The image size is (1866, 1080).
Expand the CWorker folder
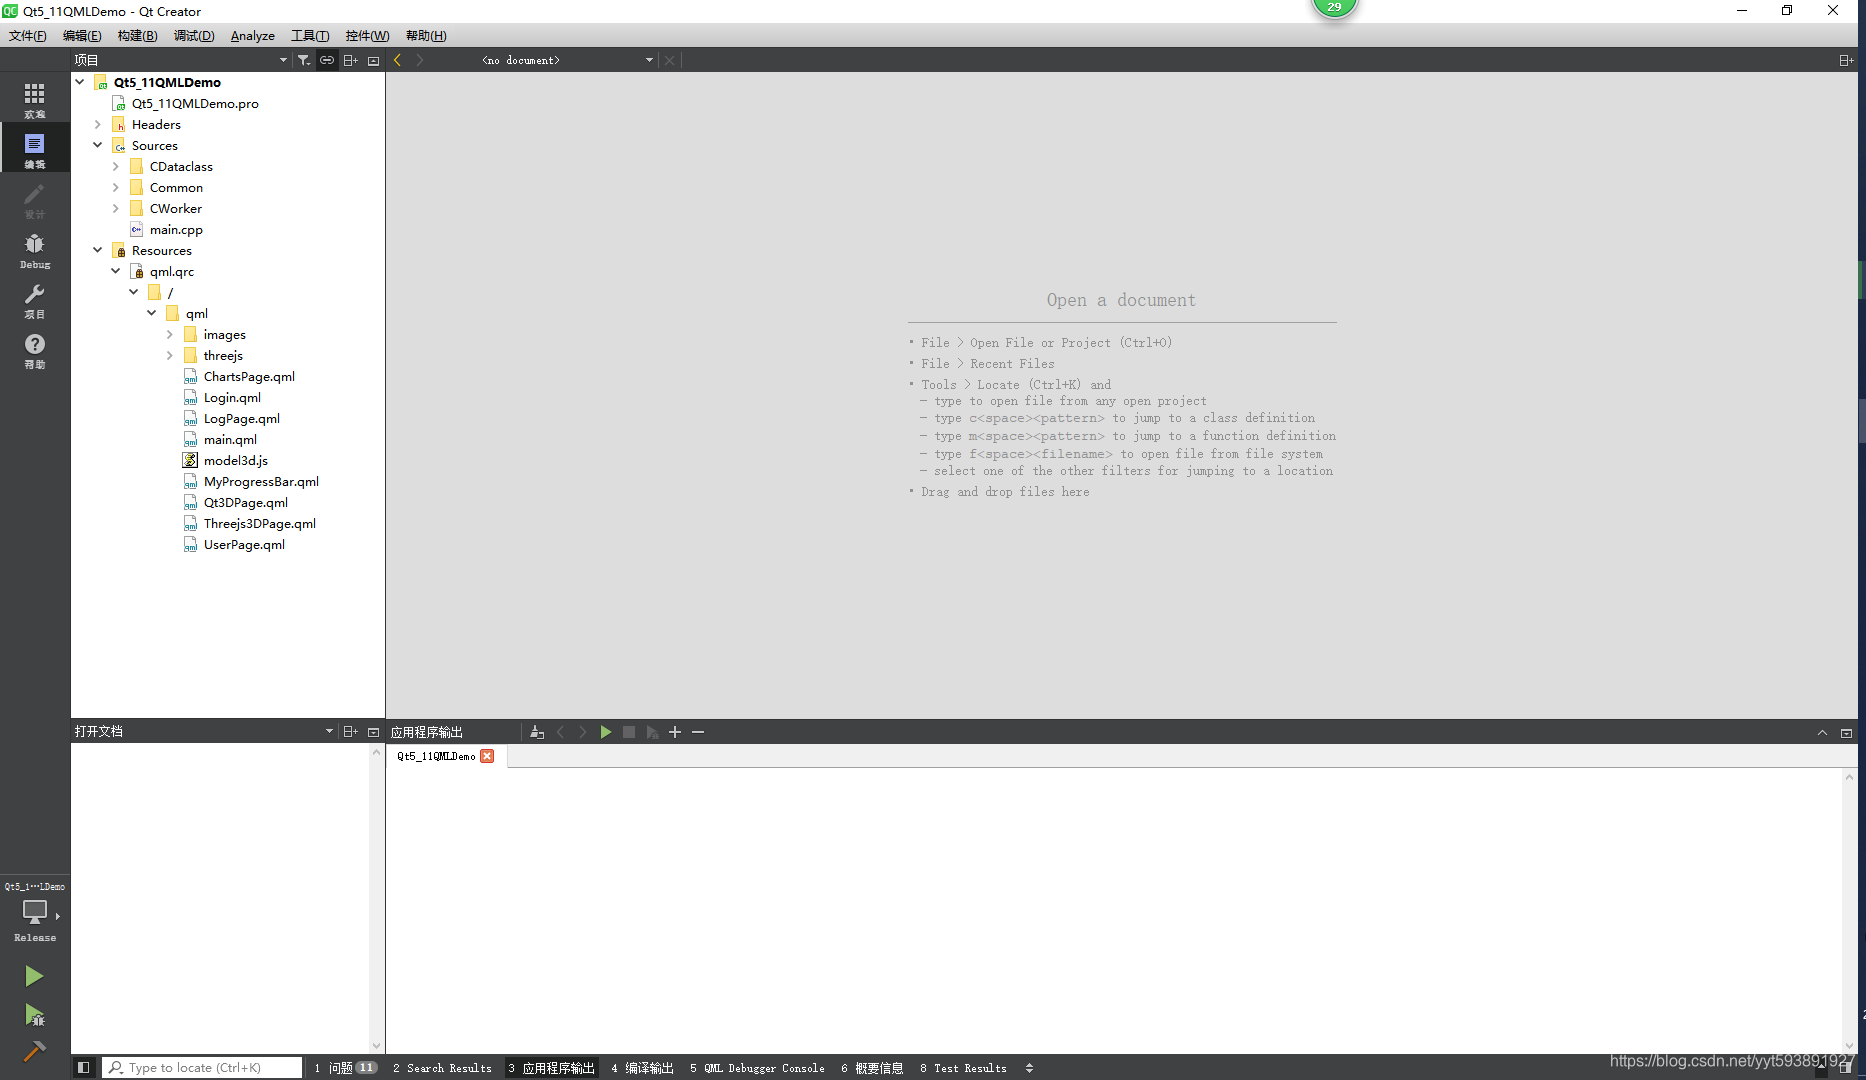[116, 208]
